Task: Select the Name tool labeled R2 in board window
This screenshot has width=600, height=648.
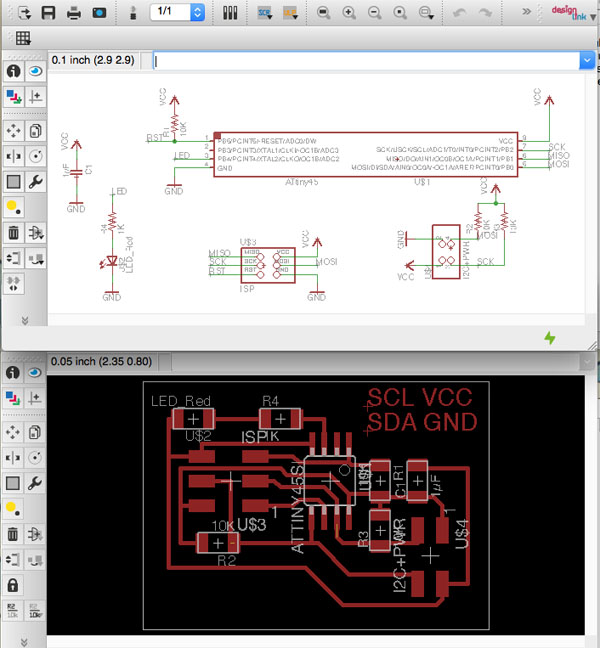Action: [x=13, y=611]
